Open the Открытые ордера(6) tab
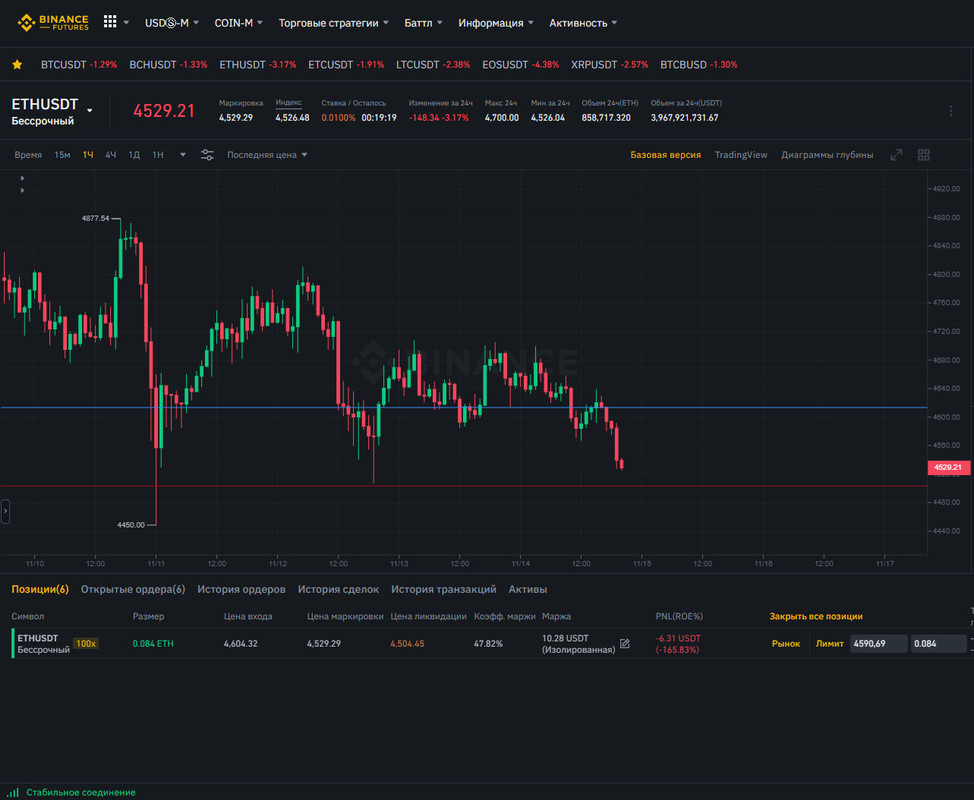Screen dimensions: 974x800 (x=133, y=589)
